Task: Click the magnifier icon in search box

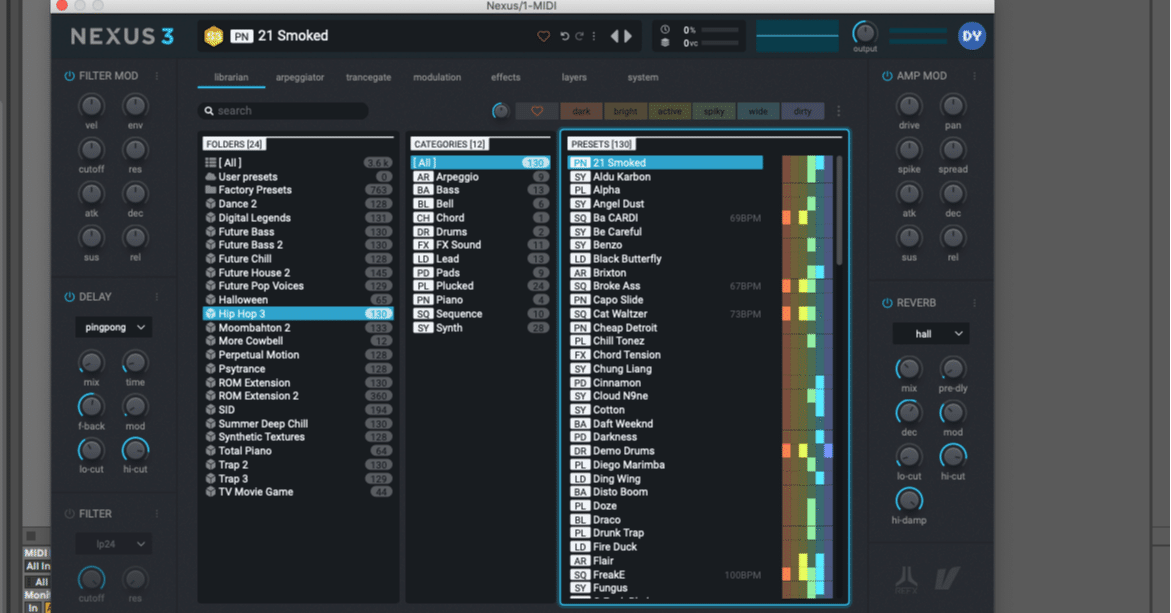Action: click(x=209, y=111)
